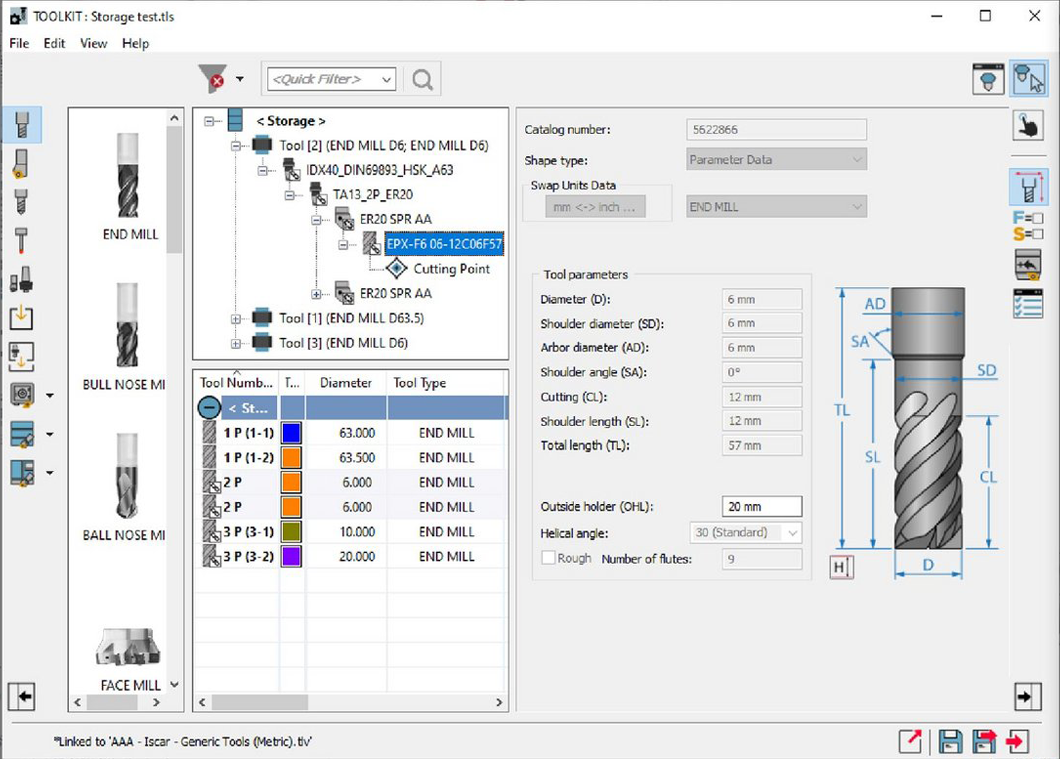Image resolution: width=1060 pixels, height=759 pixels.
Task: Open the Helical angle dropdown
Action: (x=745, y=533)
